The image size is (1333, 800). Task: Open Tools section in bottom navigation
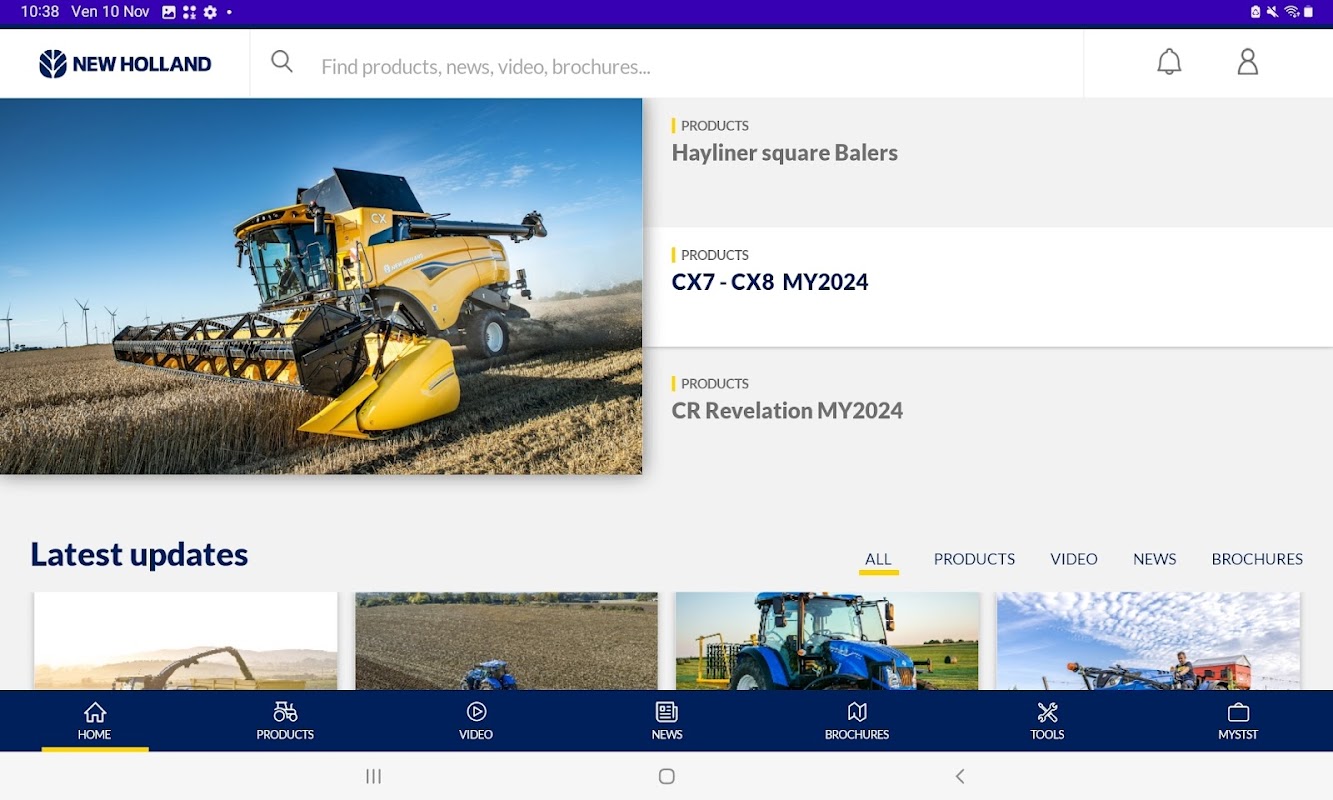tap(1047, 721)
